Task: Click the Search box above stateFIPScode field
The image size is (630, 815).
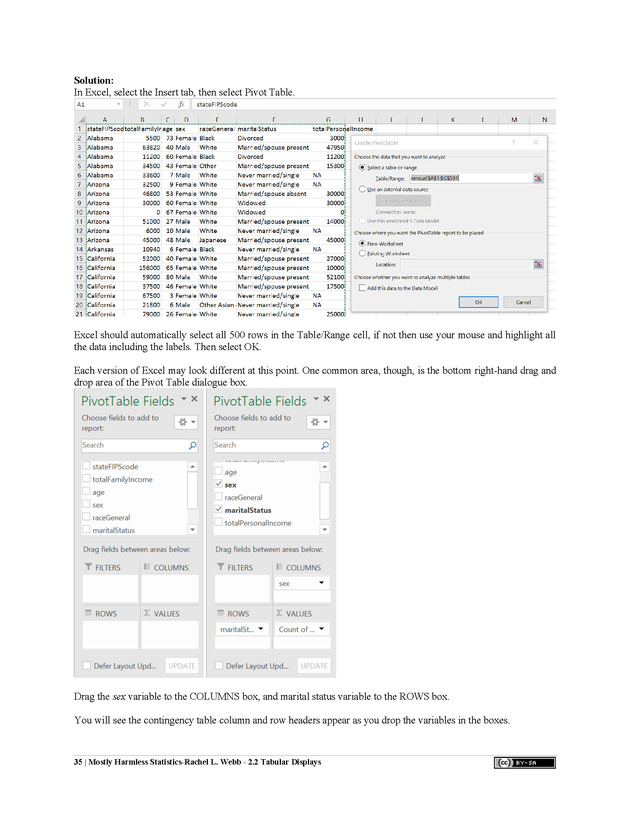Action: (x=139, y=445)
